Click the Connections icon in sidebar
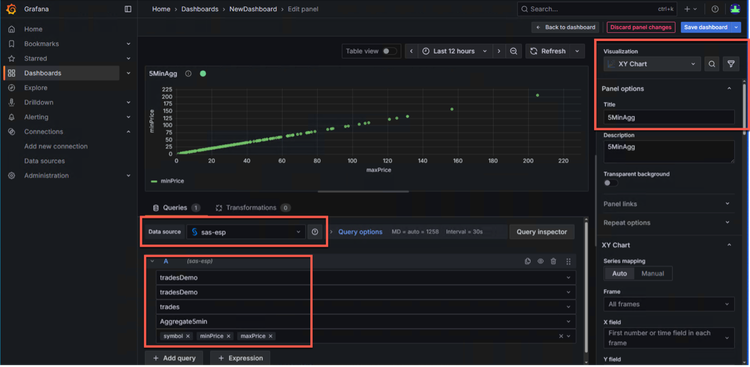This screenshot has height=367, width=750. [x=12, y=132]
